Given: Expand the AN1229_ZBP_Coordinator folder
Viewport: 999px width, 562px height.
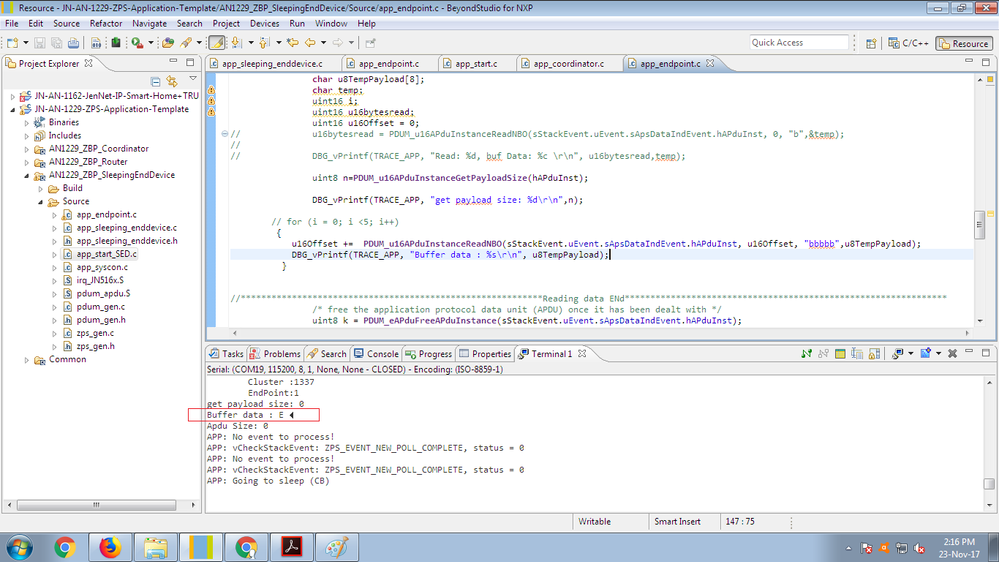Looking at the screenshot, I should 27,149.
